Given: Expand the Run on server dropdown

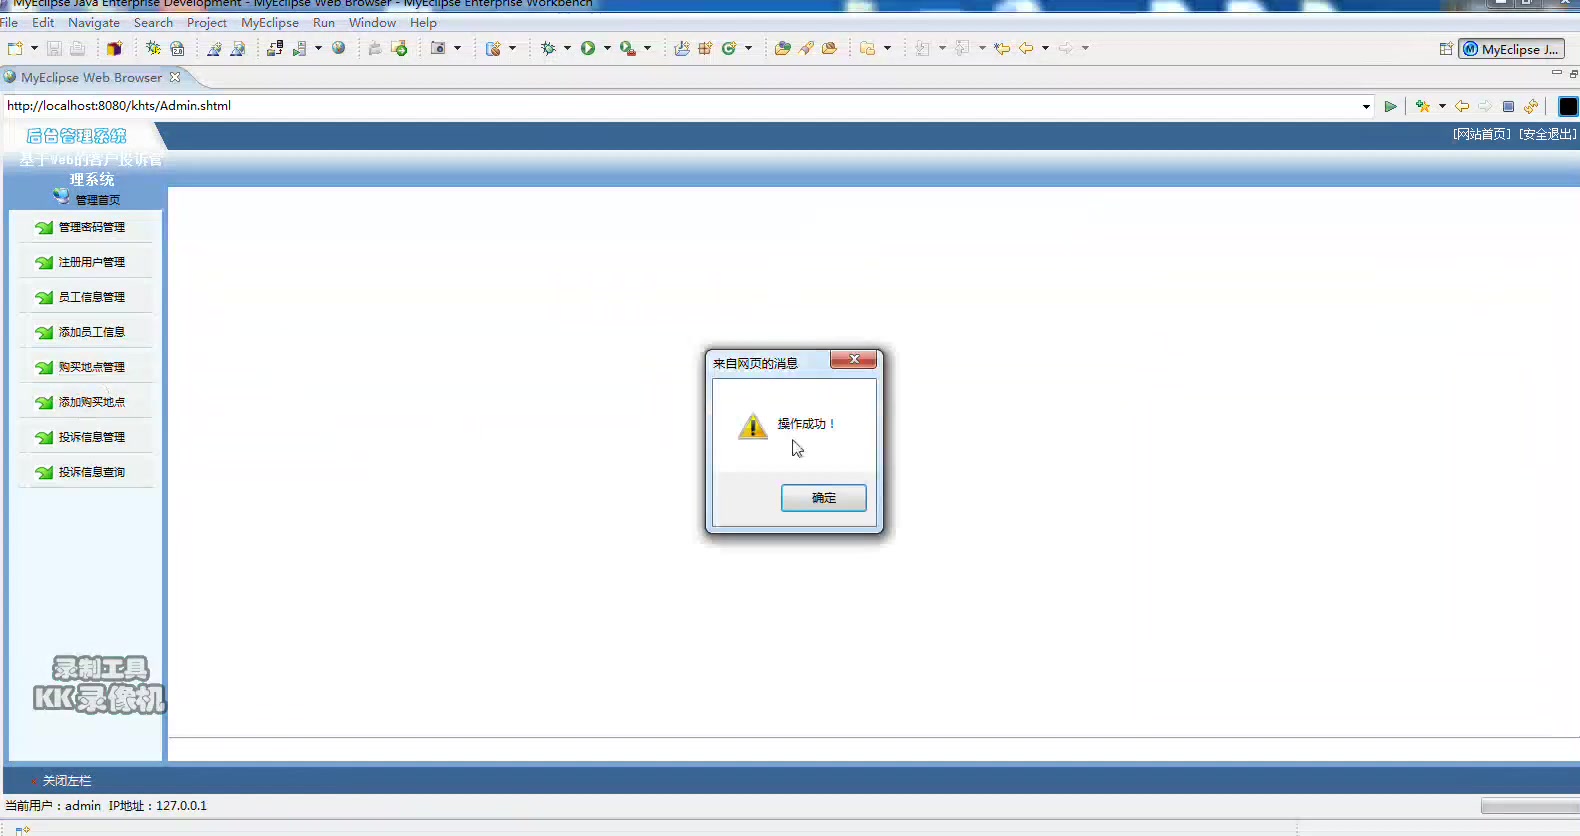Looking at the screenshot, I should pyautogui.click(x=319, y=48).
